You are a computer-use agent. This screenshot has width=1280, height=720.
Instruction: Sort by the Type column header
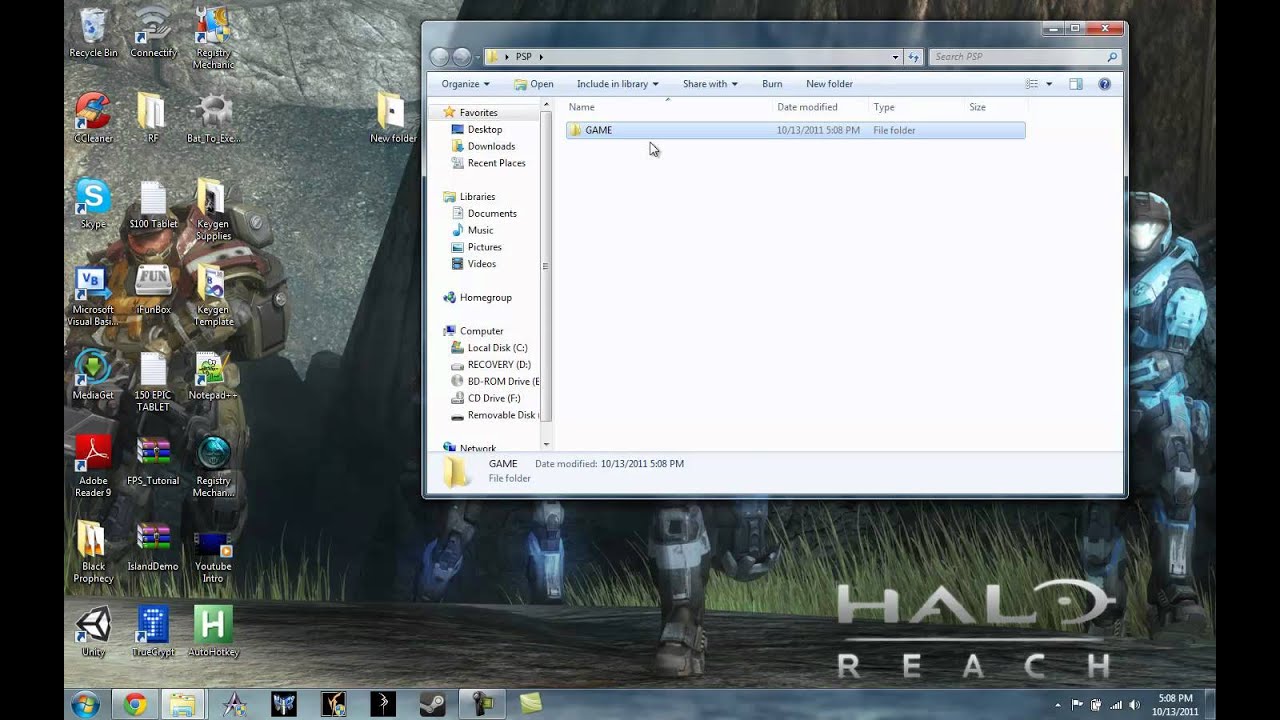pyautogui.click(x=916, y=107)
